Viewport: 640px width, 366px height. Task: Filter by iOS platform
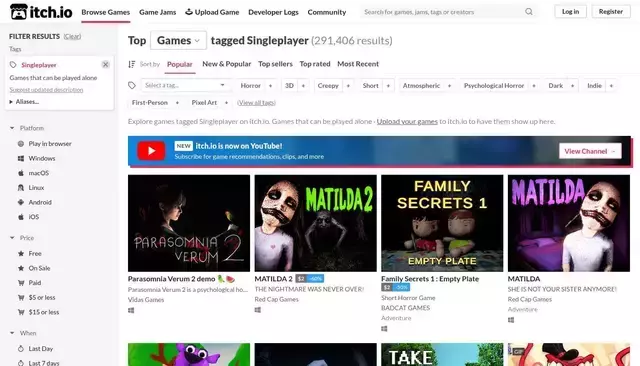29,217
